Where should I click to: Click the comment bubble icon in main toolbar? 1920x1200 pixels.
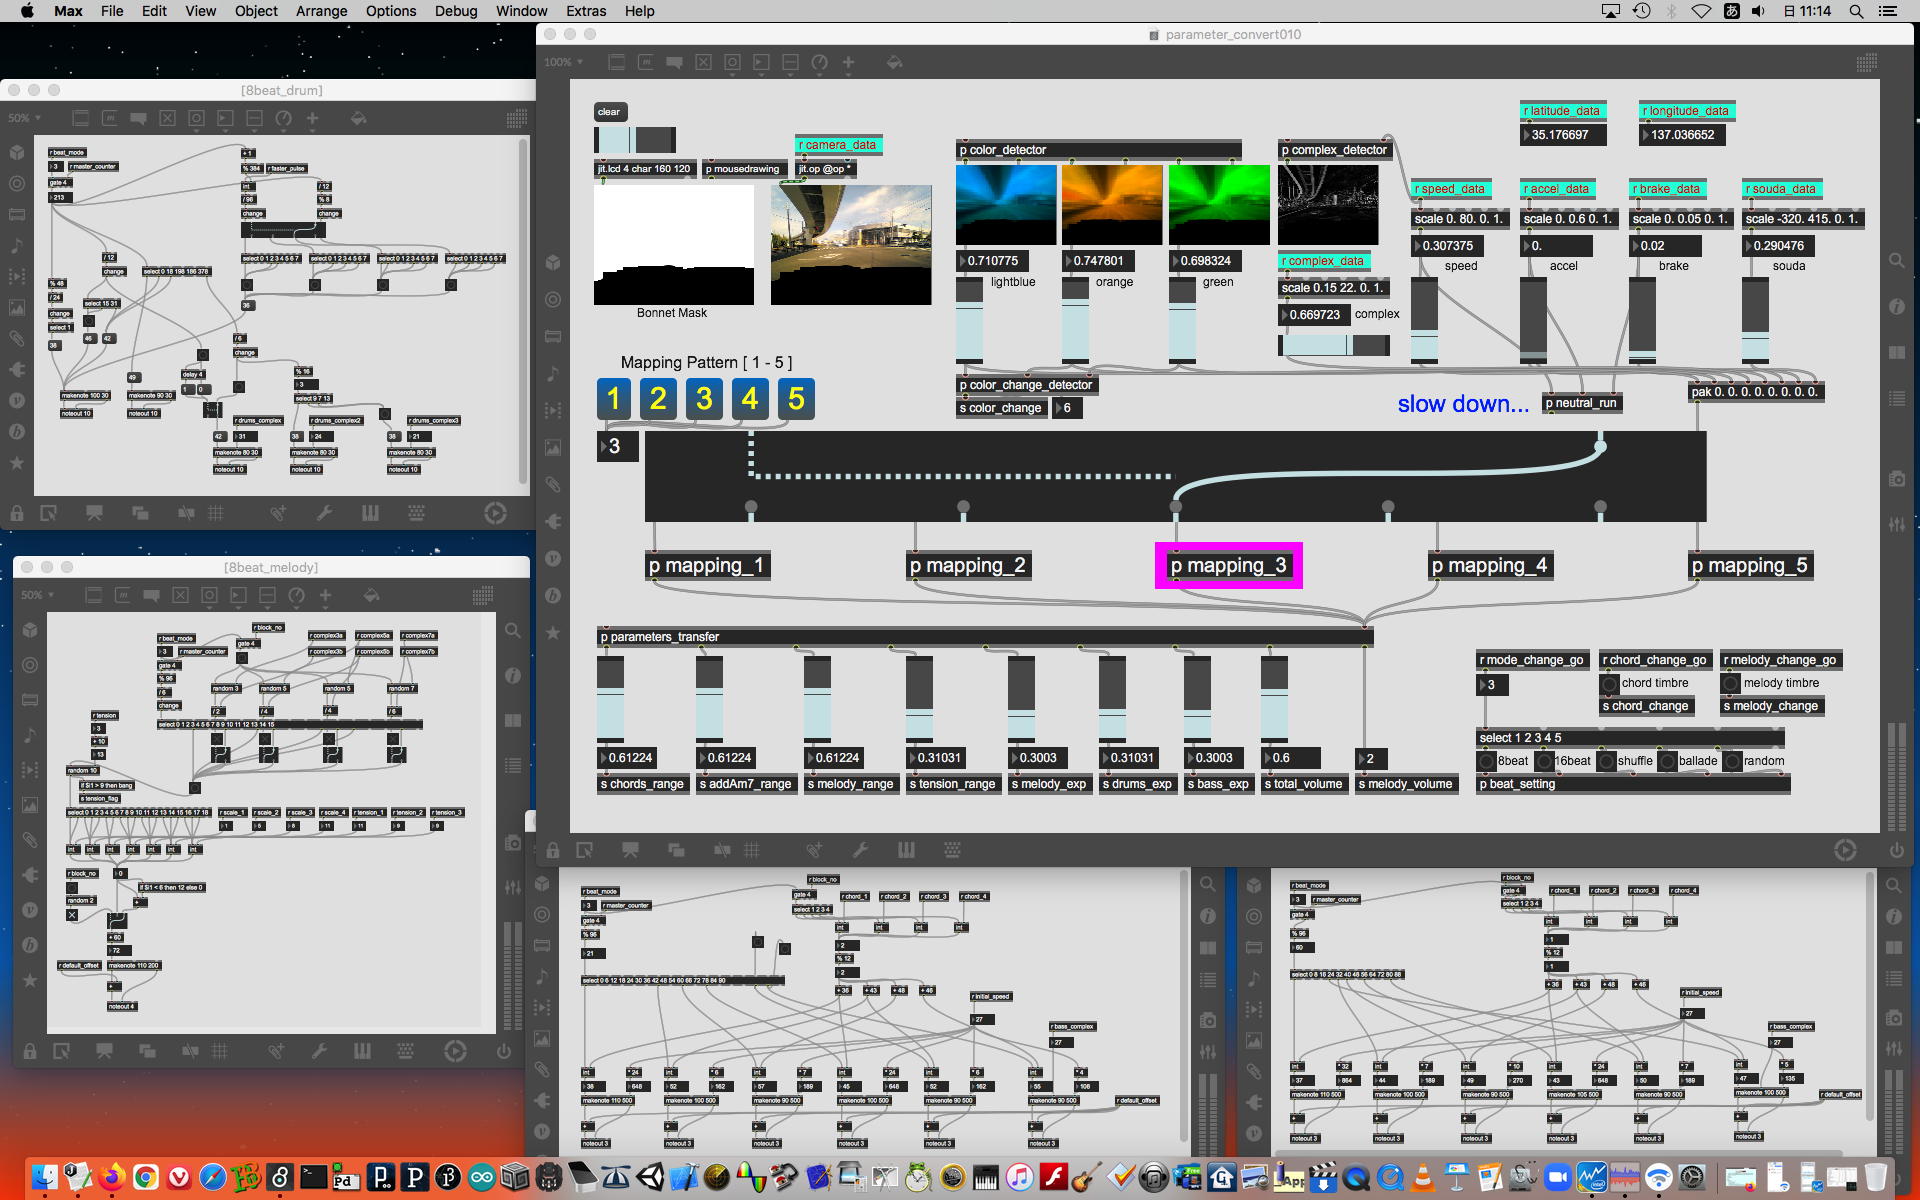675,62
